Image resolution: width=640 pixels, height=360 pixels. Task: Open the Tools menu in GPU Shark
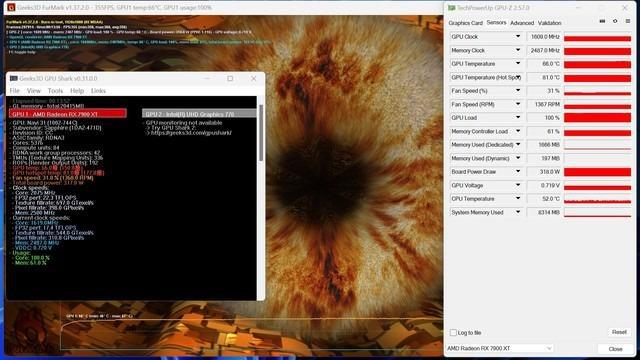[x=55, y=91]
